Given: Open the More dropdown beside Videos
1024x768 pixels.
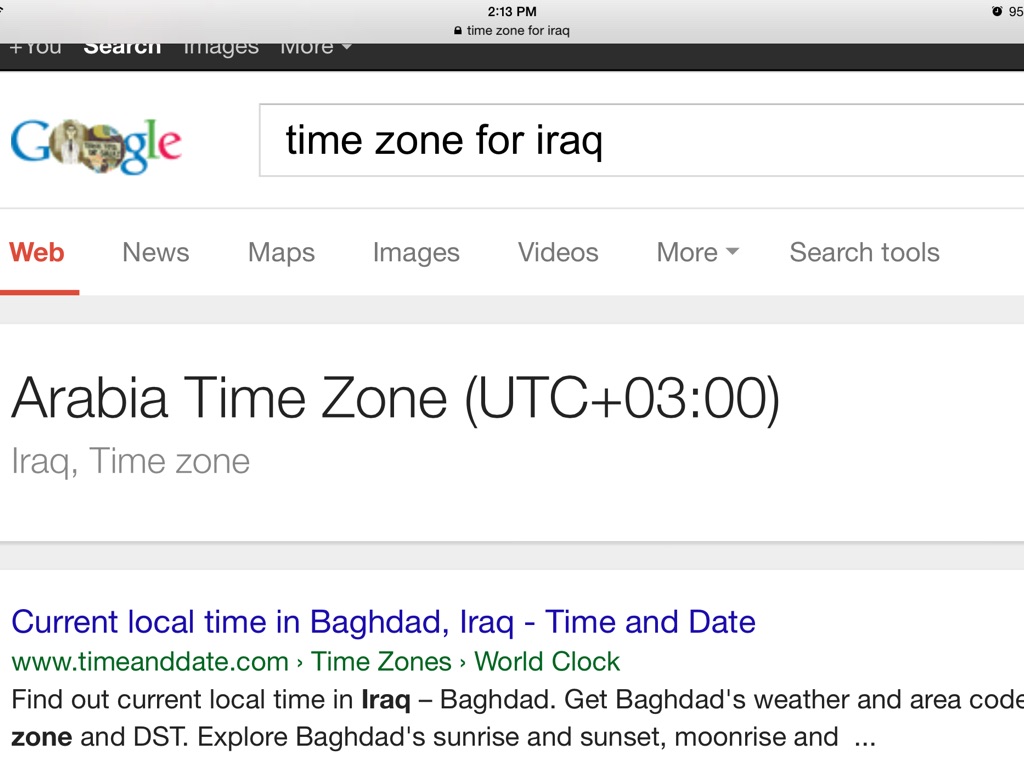Looking at the screenshot, I should pyautogui.click(x=697, y=252).
